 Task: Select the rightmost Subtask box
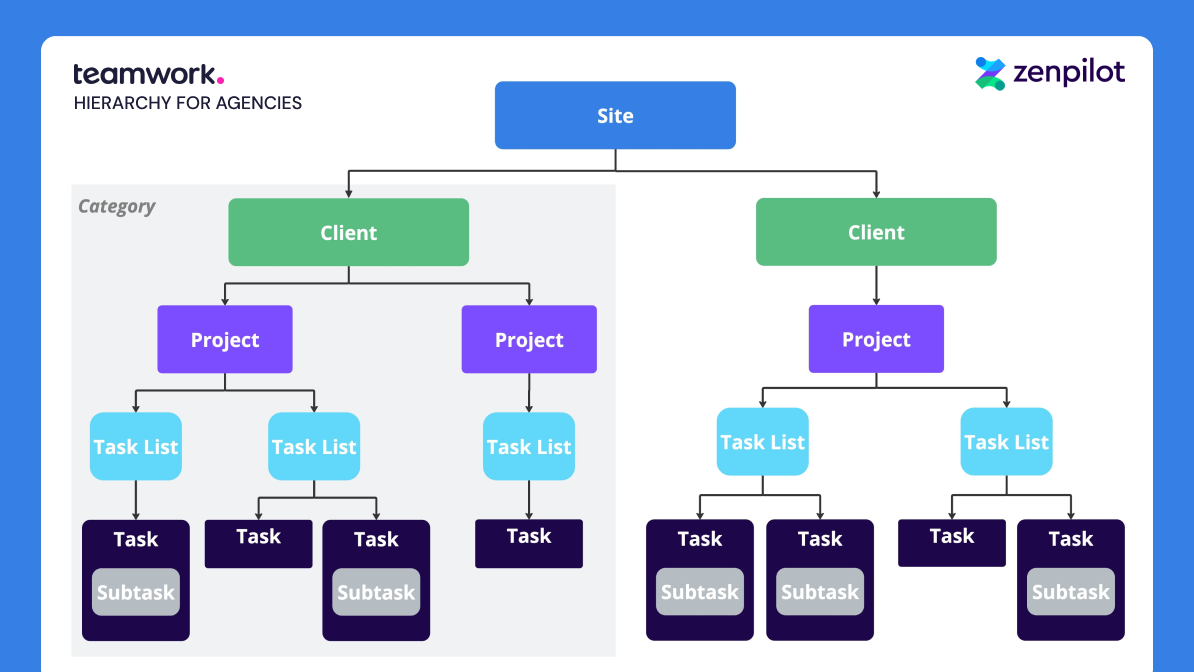click(1070, 592)
